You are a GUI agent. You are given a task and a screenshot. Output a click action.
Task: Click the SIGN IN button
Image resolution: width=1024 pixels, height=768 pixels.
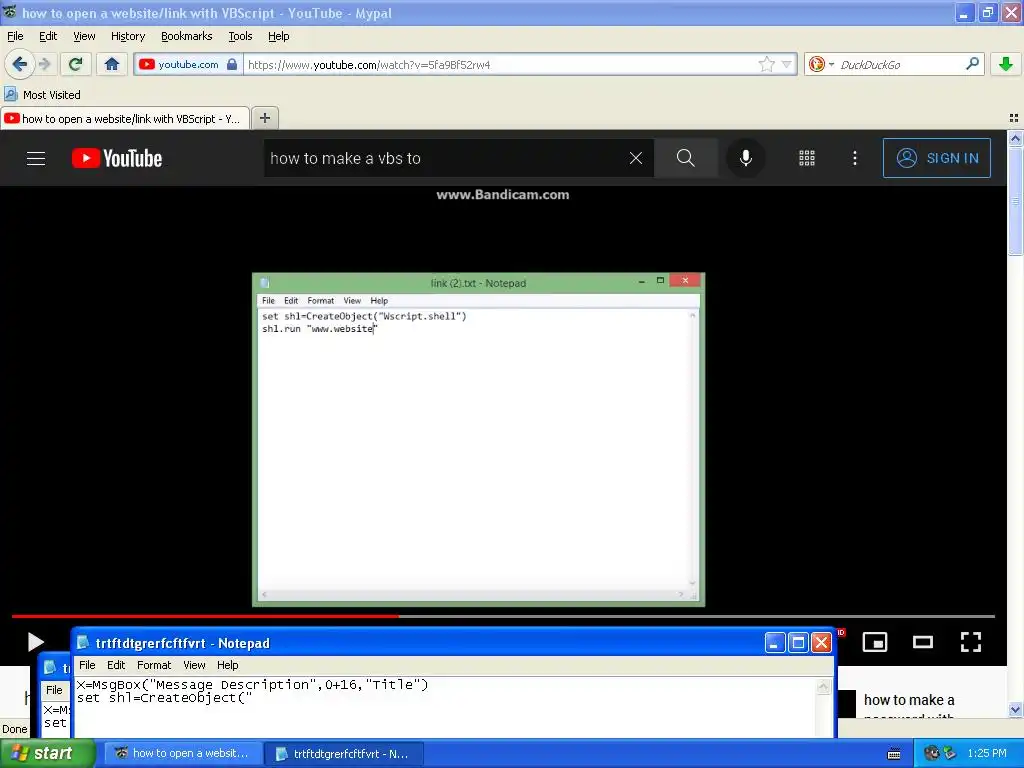pyautogui.click(x=936, y=158)
